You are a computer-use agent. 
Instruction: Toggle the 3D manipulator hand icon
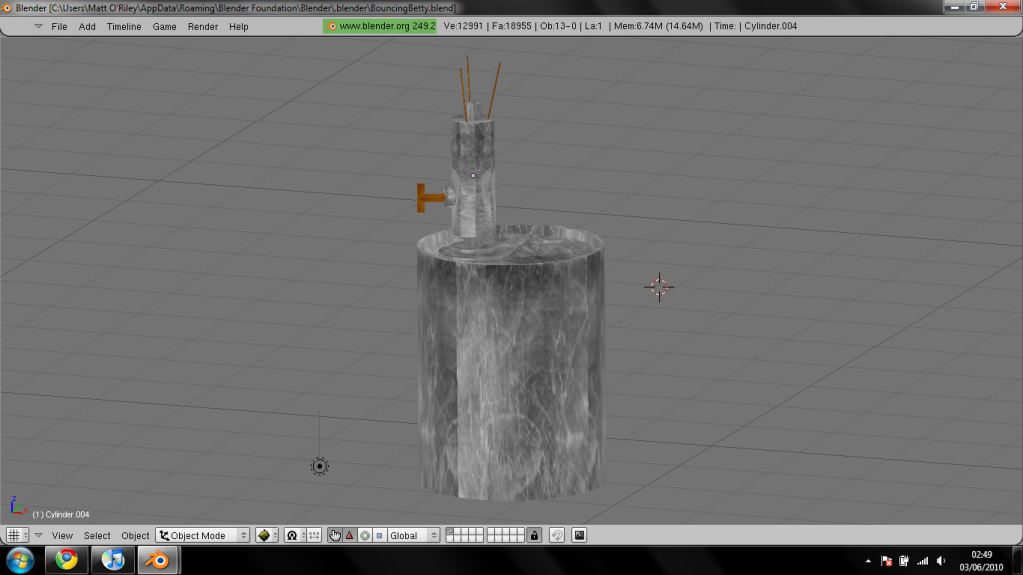click(x=335, y=535)
